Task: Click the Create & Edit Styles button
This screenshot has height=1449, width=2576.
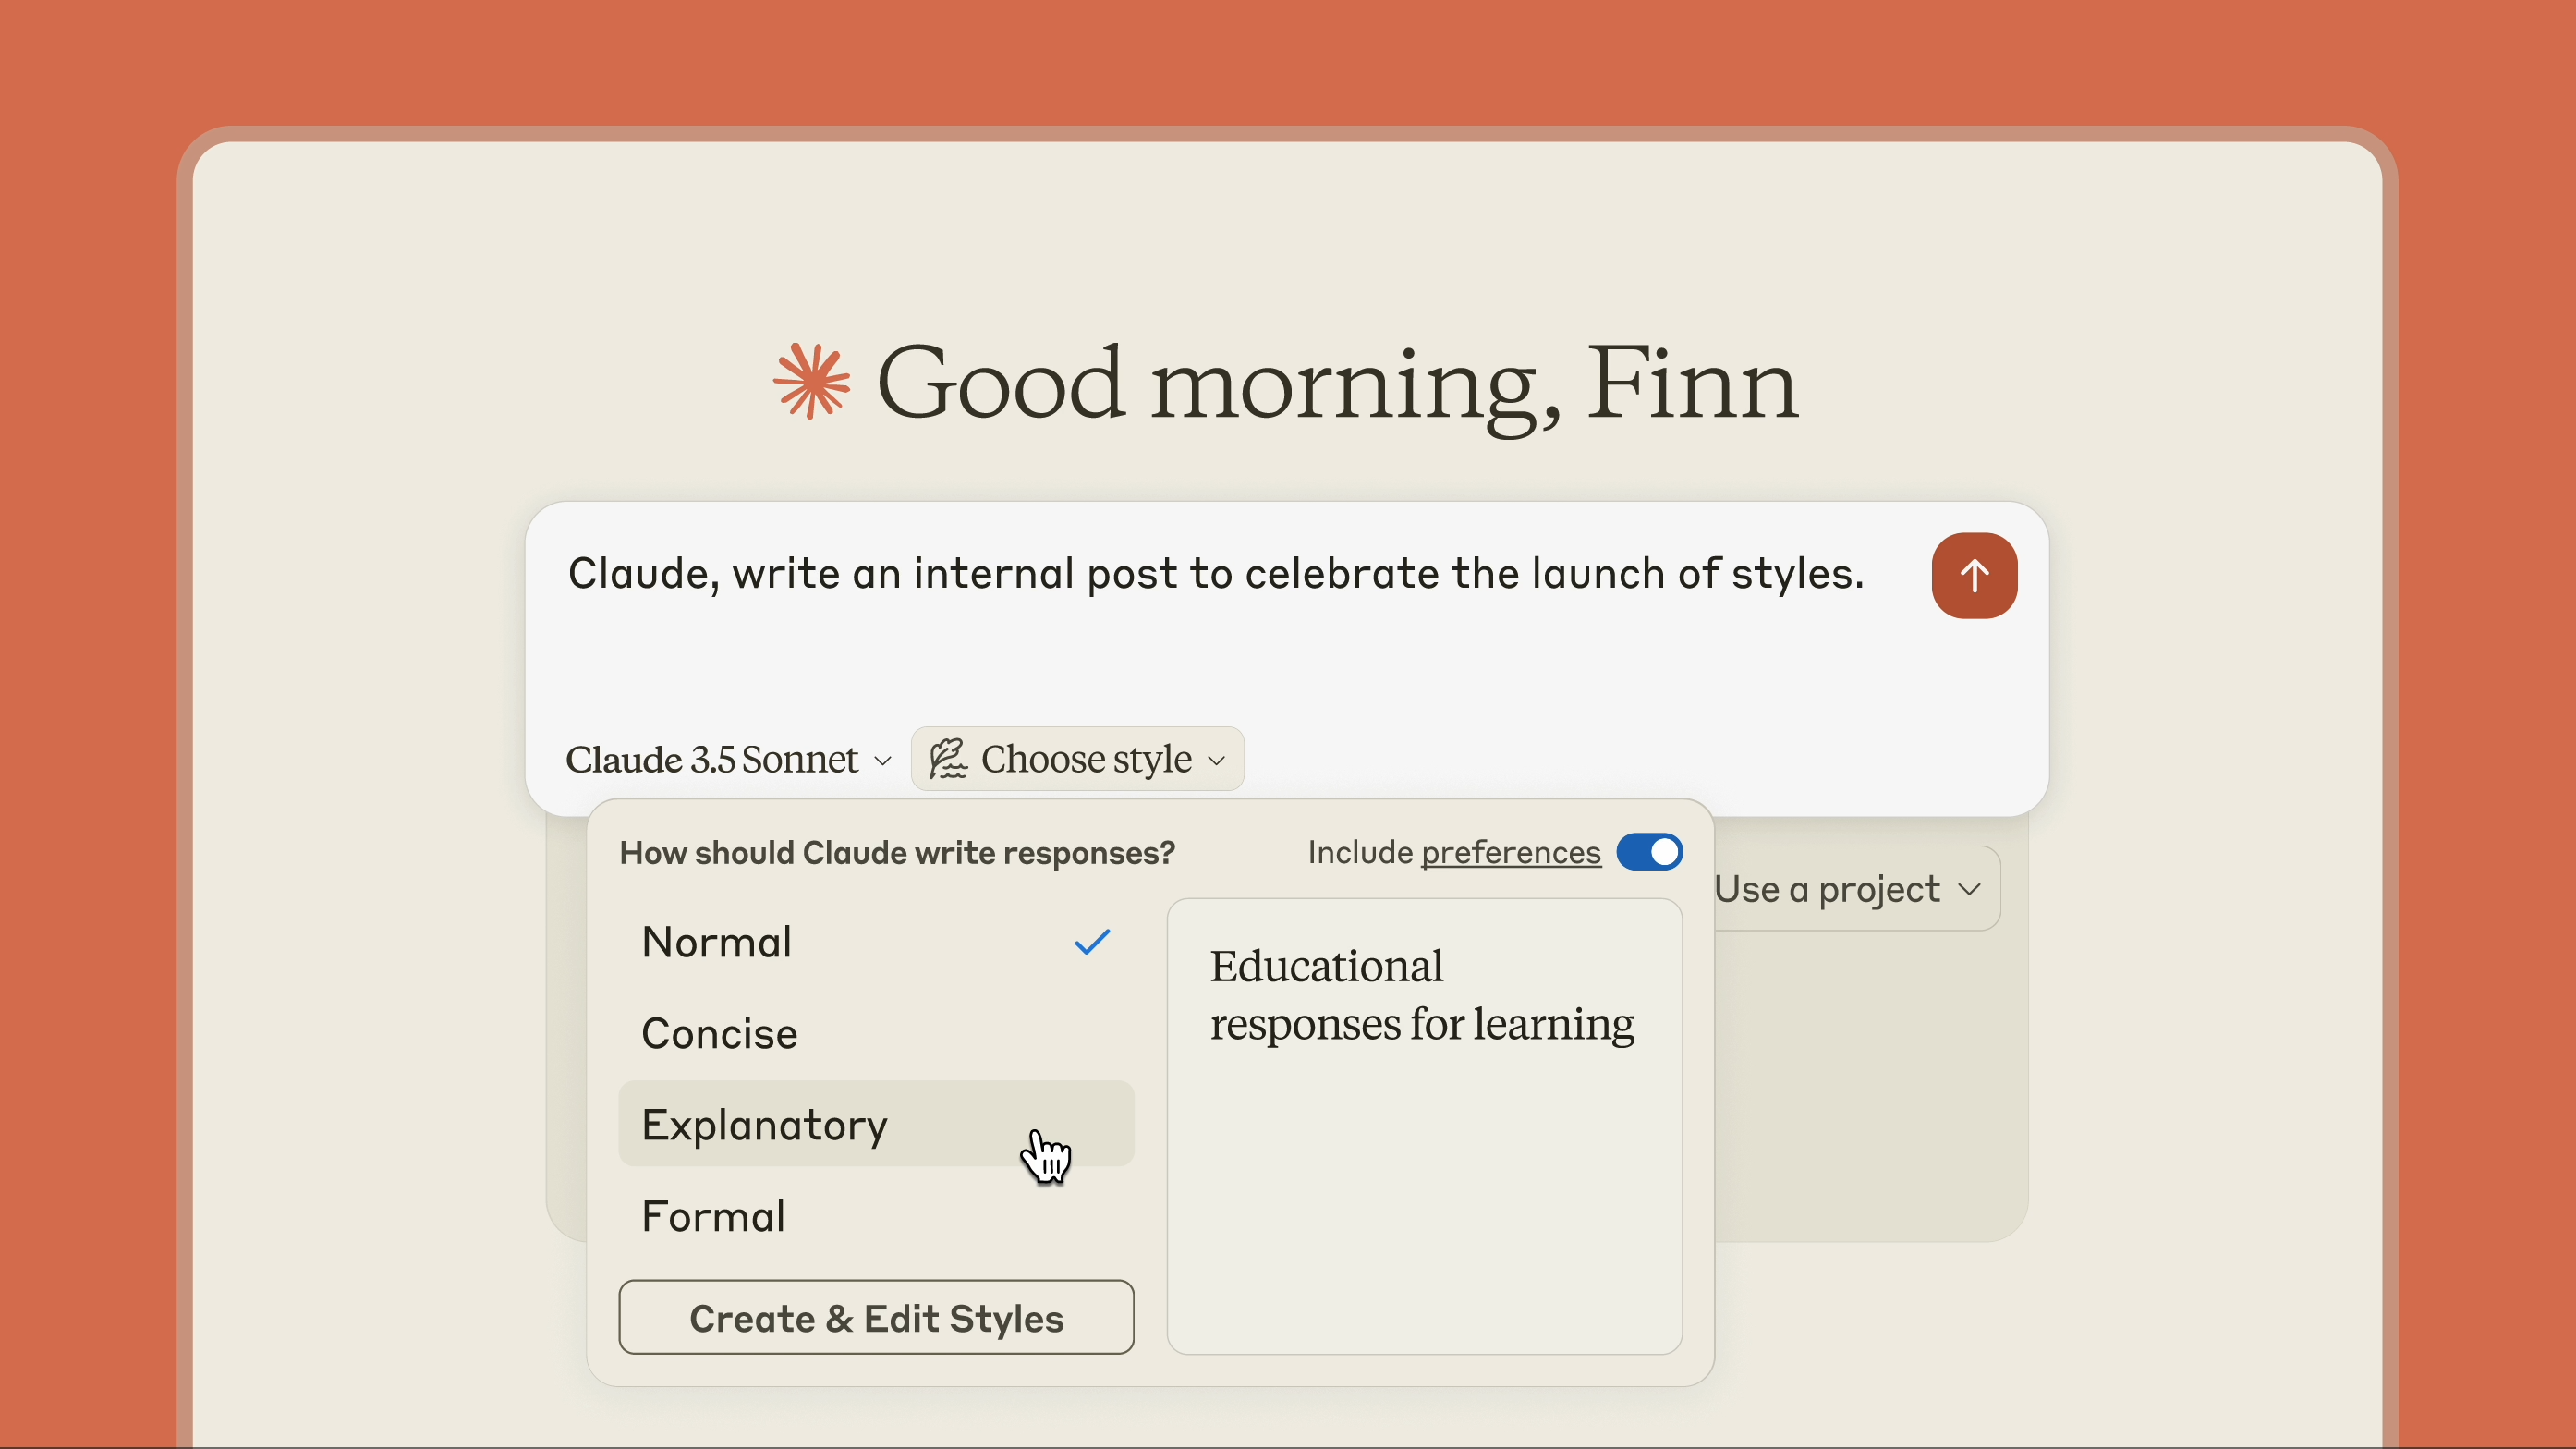Action: pos(876,1318)
